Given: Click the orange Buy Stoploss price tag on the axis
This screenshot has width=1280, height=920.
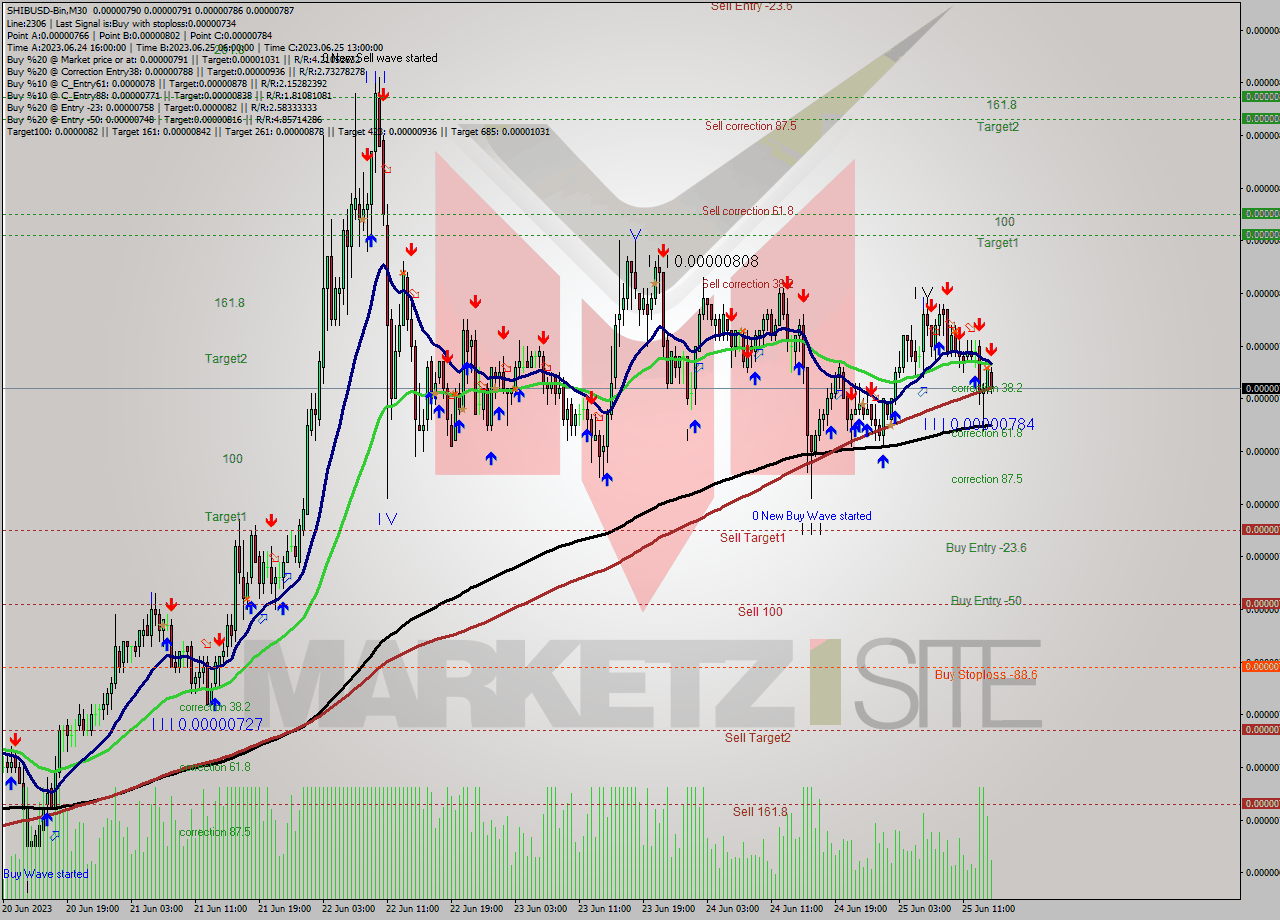Looking at the screenshot, I should coord(1260,666).
